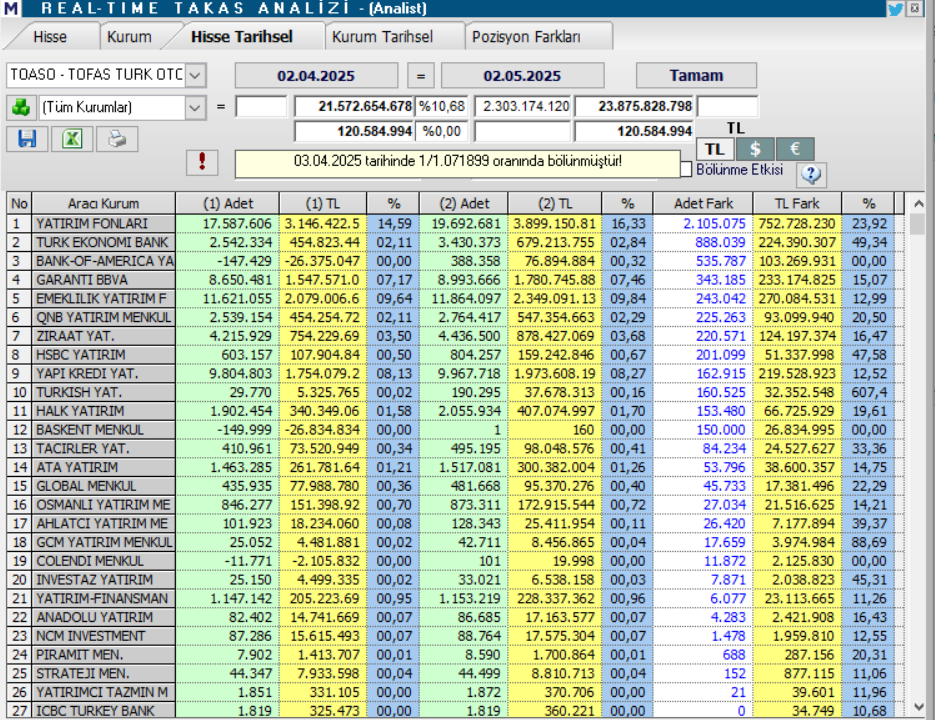Select EMEKLILIK YATIRIM F row

[456, 298]
